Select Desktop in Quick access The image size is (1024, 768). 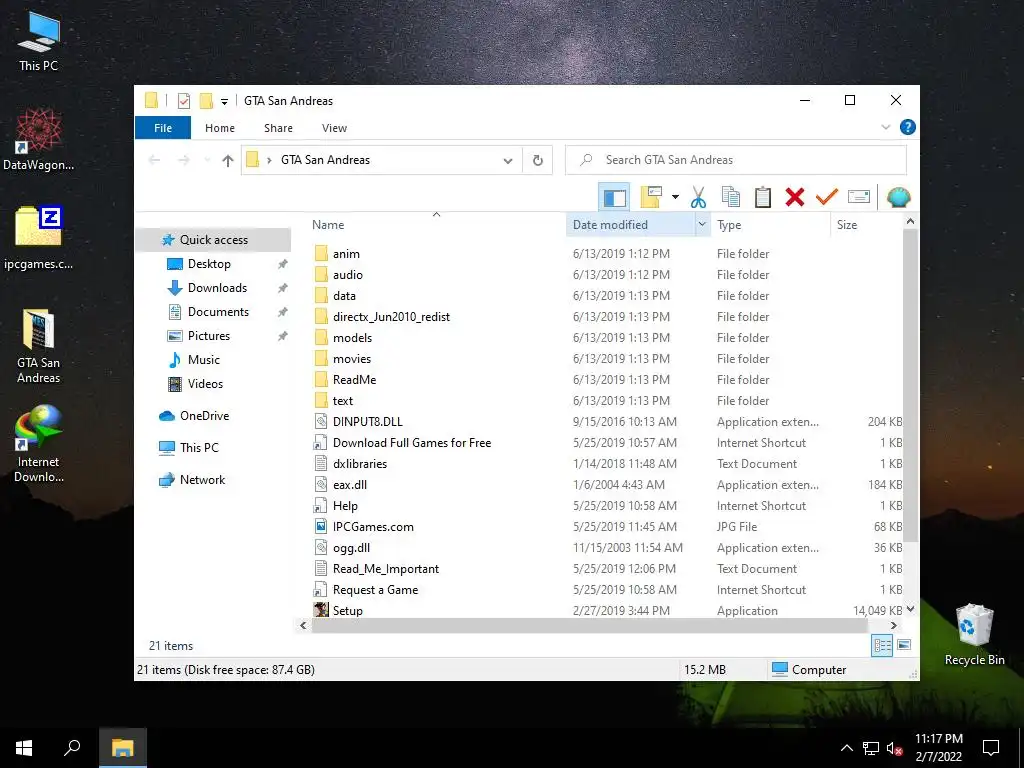pyautogui.click(x=209, y=264)
